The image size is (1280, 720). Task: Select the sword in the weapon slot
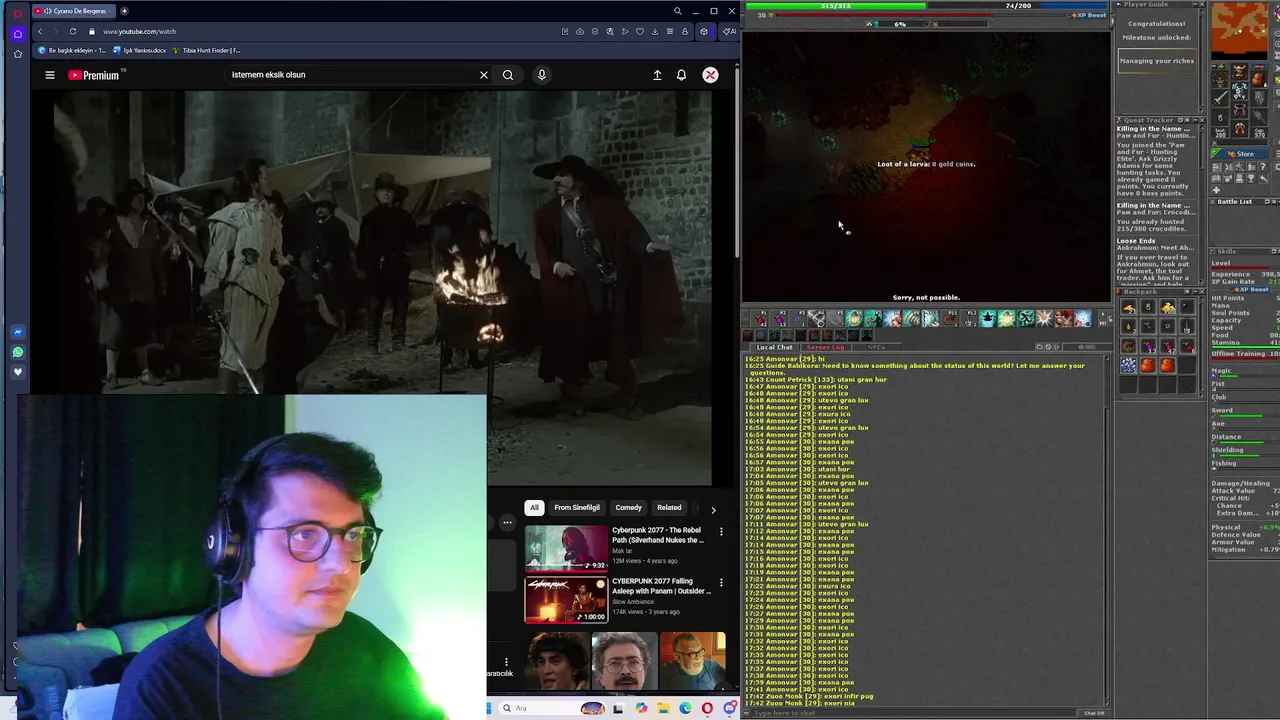[x=1220, y=97]
